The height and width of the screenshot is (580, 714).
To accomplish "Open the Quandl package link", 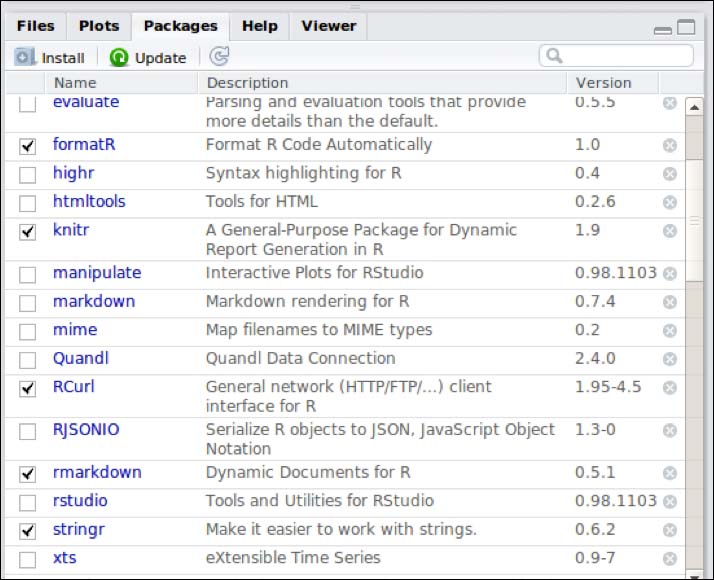I will tap(81, 358).
